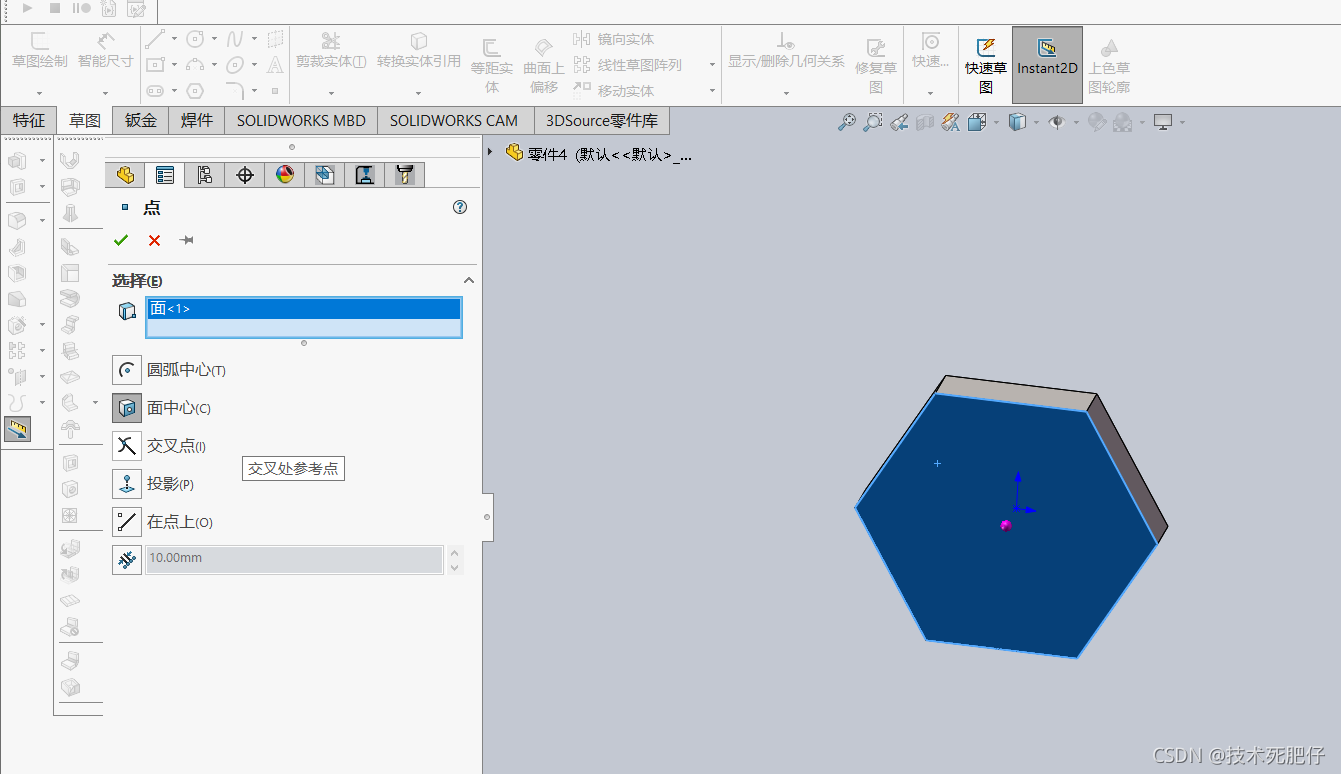Open the DimXpertManager crosshair tab
The height and width of the screenshot is (774, 1341).
[x=245, y=175]
